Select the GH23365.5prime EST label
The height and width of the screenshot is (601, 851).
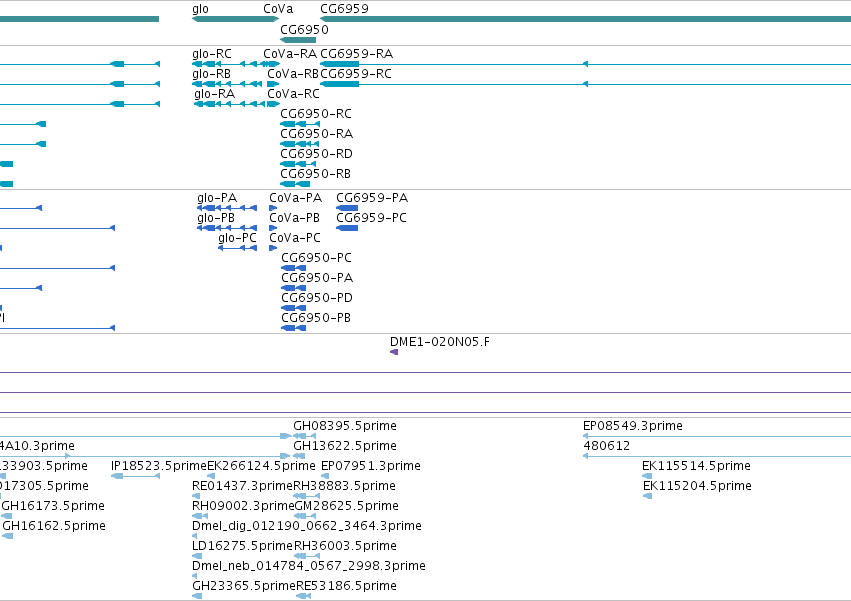click(244, 586)
